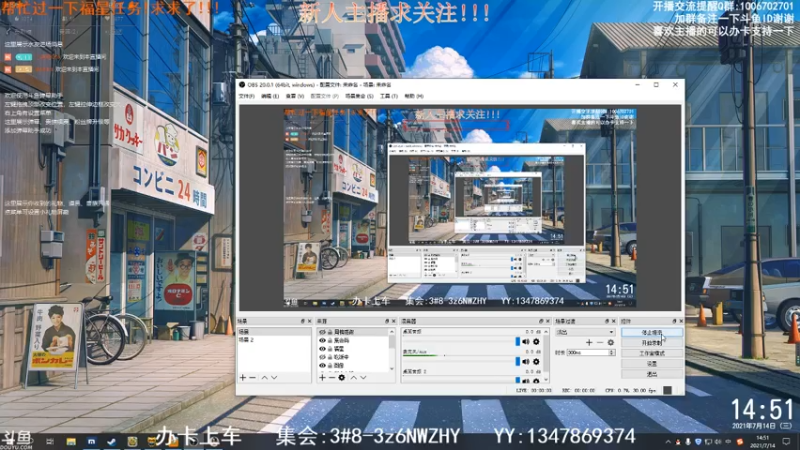The width and height of the screenshot is (800, 450).
Task: Toggle the lock of the fourth source row
Action: (330, 357)
